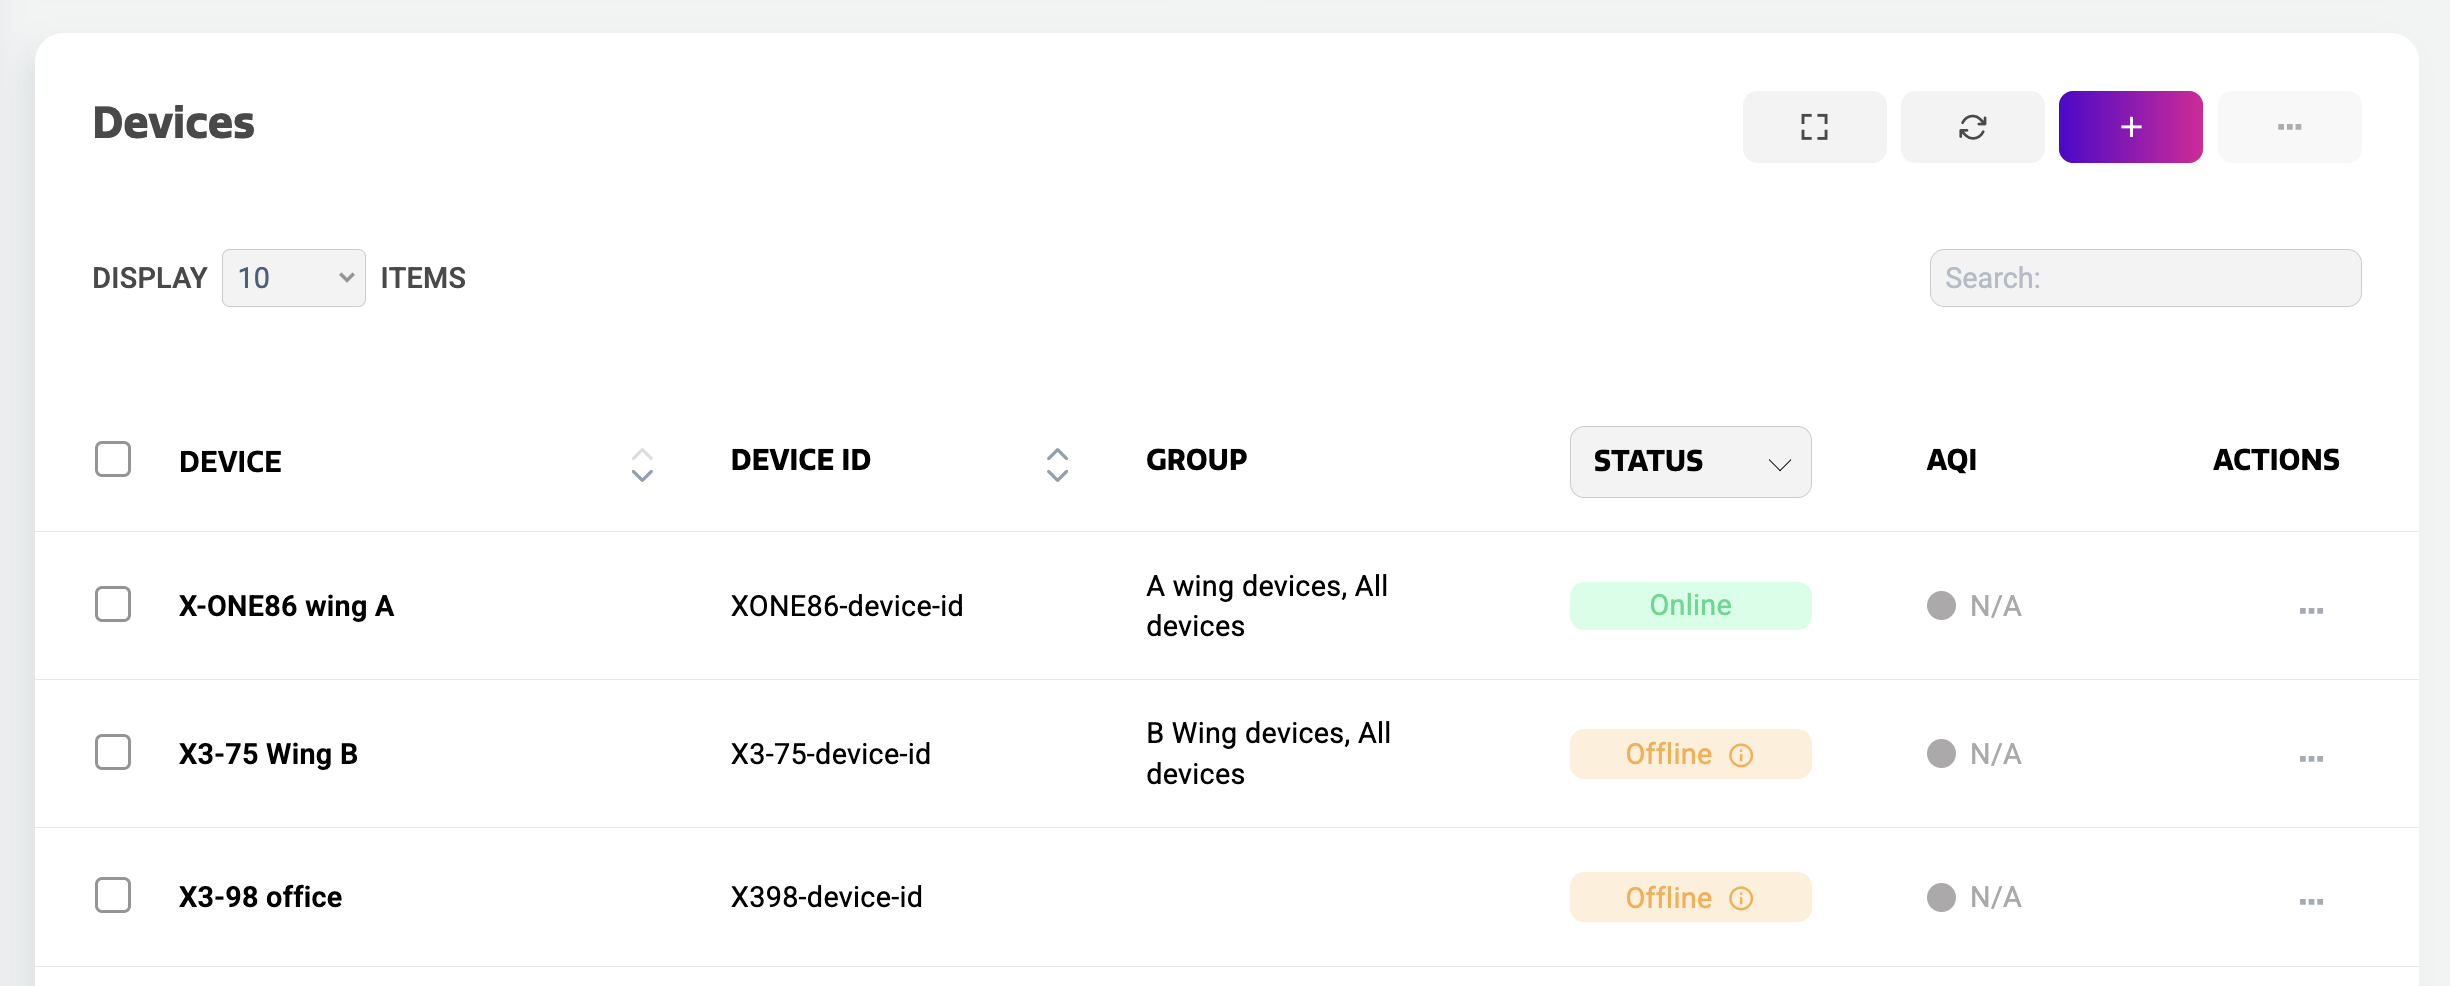Click the purple add device button
Viewport: 2450px width, 986px height.
(x=2130, y=127)
